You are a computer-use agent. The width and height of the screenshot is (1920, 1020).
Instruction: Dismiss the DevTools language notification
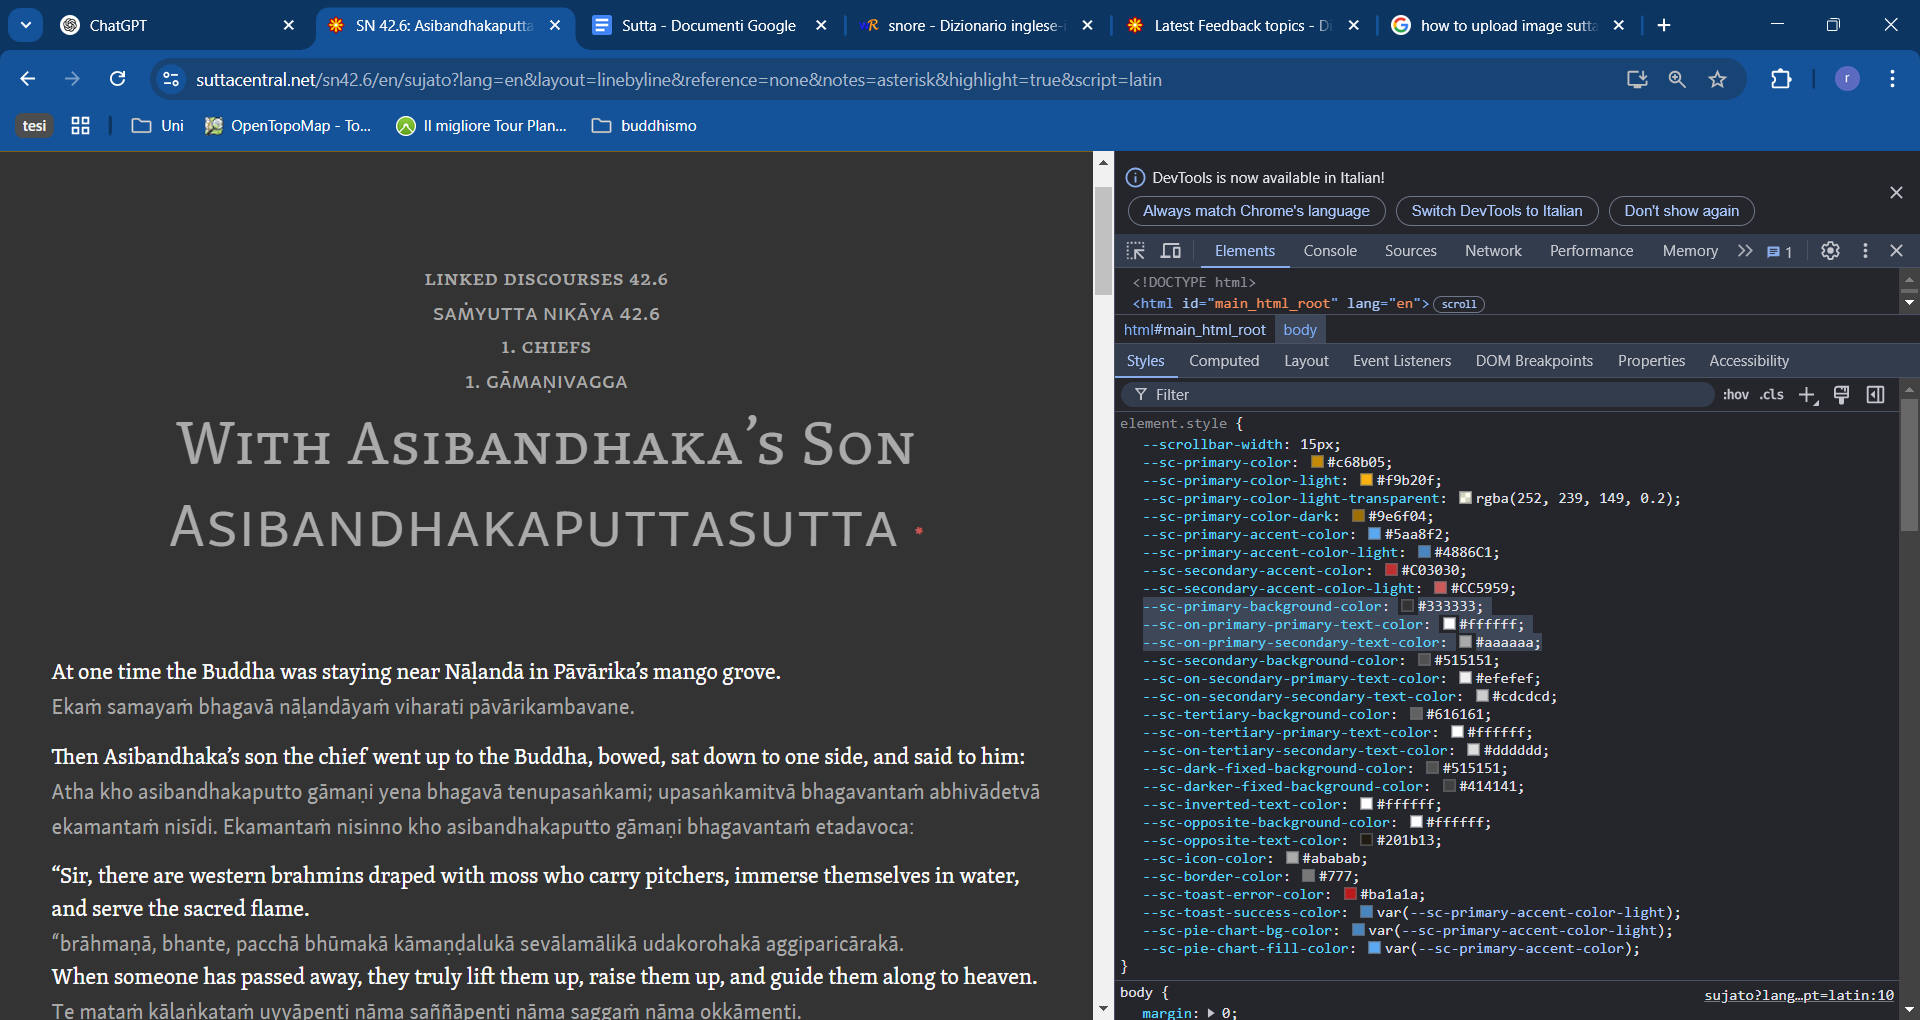[x=1896, y=192]
